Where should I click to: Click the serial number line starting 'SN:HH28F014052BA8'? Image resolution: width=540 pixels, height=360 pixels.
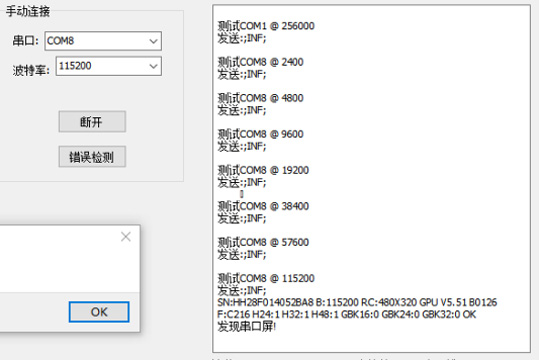pos(357,302)
